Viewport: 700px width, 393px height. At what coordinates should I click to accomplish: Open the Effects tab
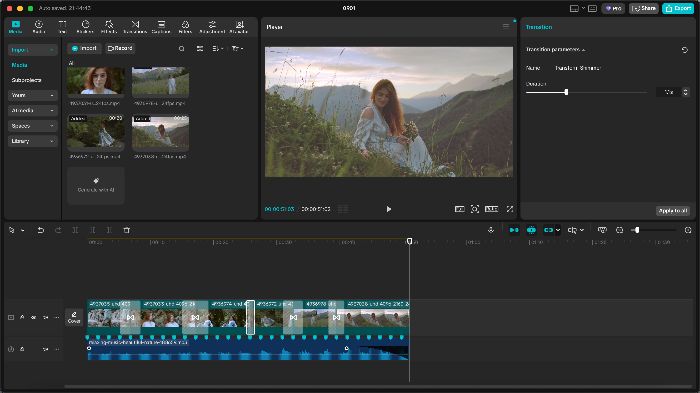coord(109,27)
